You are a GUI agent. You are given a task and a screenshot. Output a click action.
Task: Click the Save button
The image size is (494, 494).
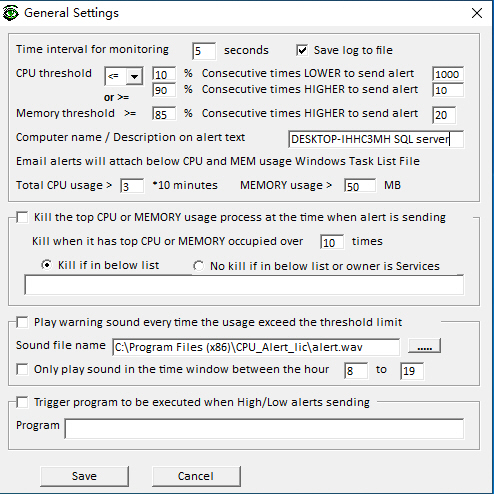pos(84,476)
